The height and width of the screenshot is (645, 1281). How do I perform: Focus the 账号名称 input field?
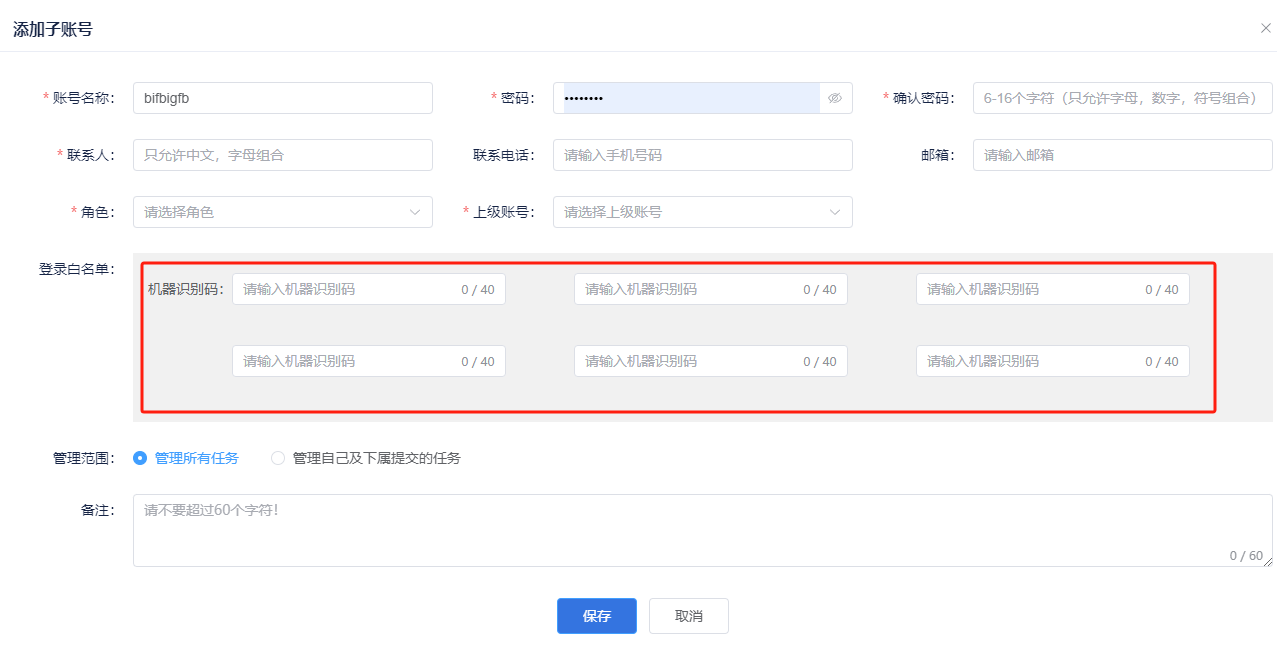pos(282,98)
